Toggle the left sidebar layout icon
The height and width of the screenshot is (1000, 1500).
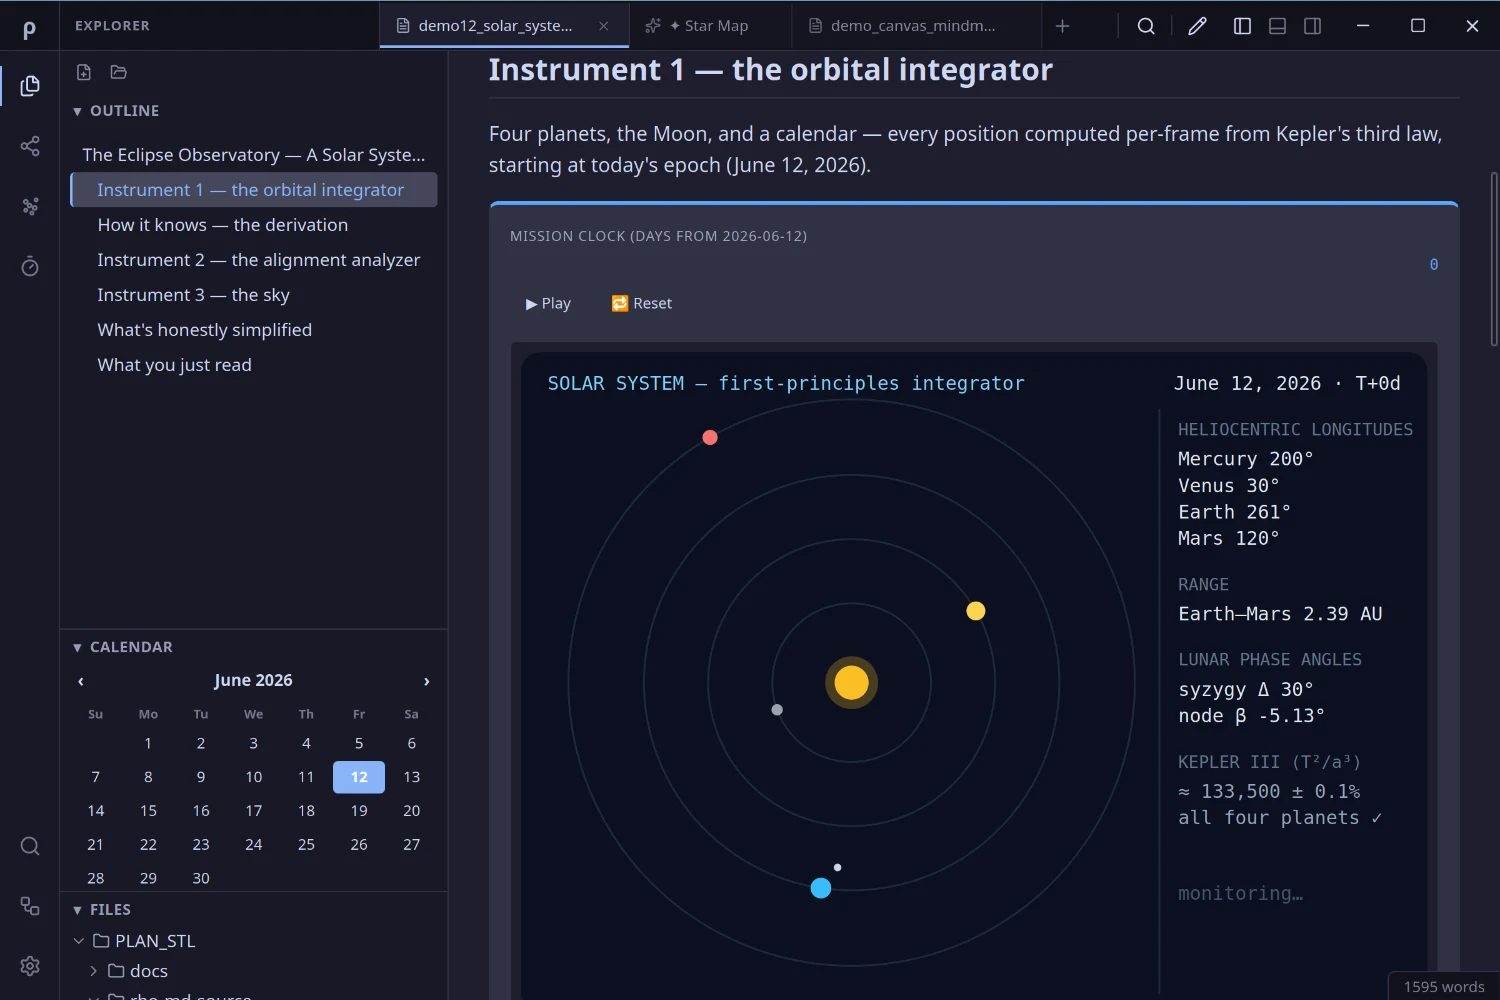[1242, 26]
